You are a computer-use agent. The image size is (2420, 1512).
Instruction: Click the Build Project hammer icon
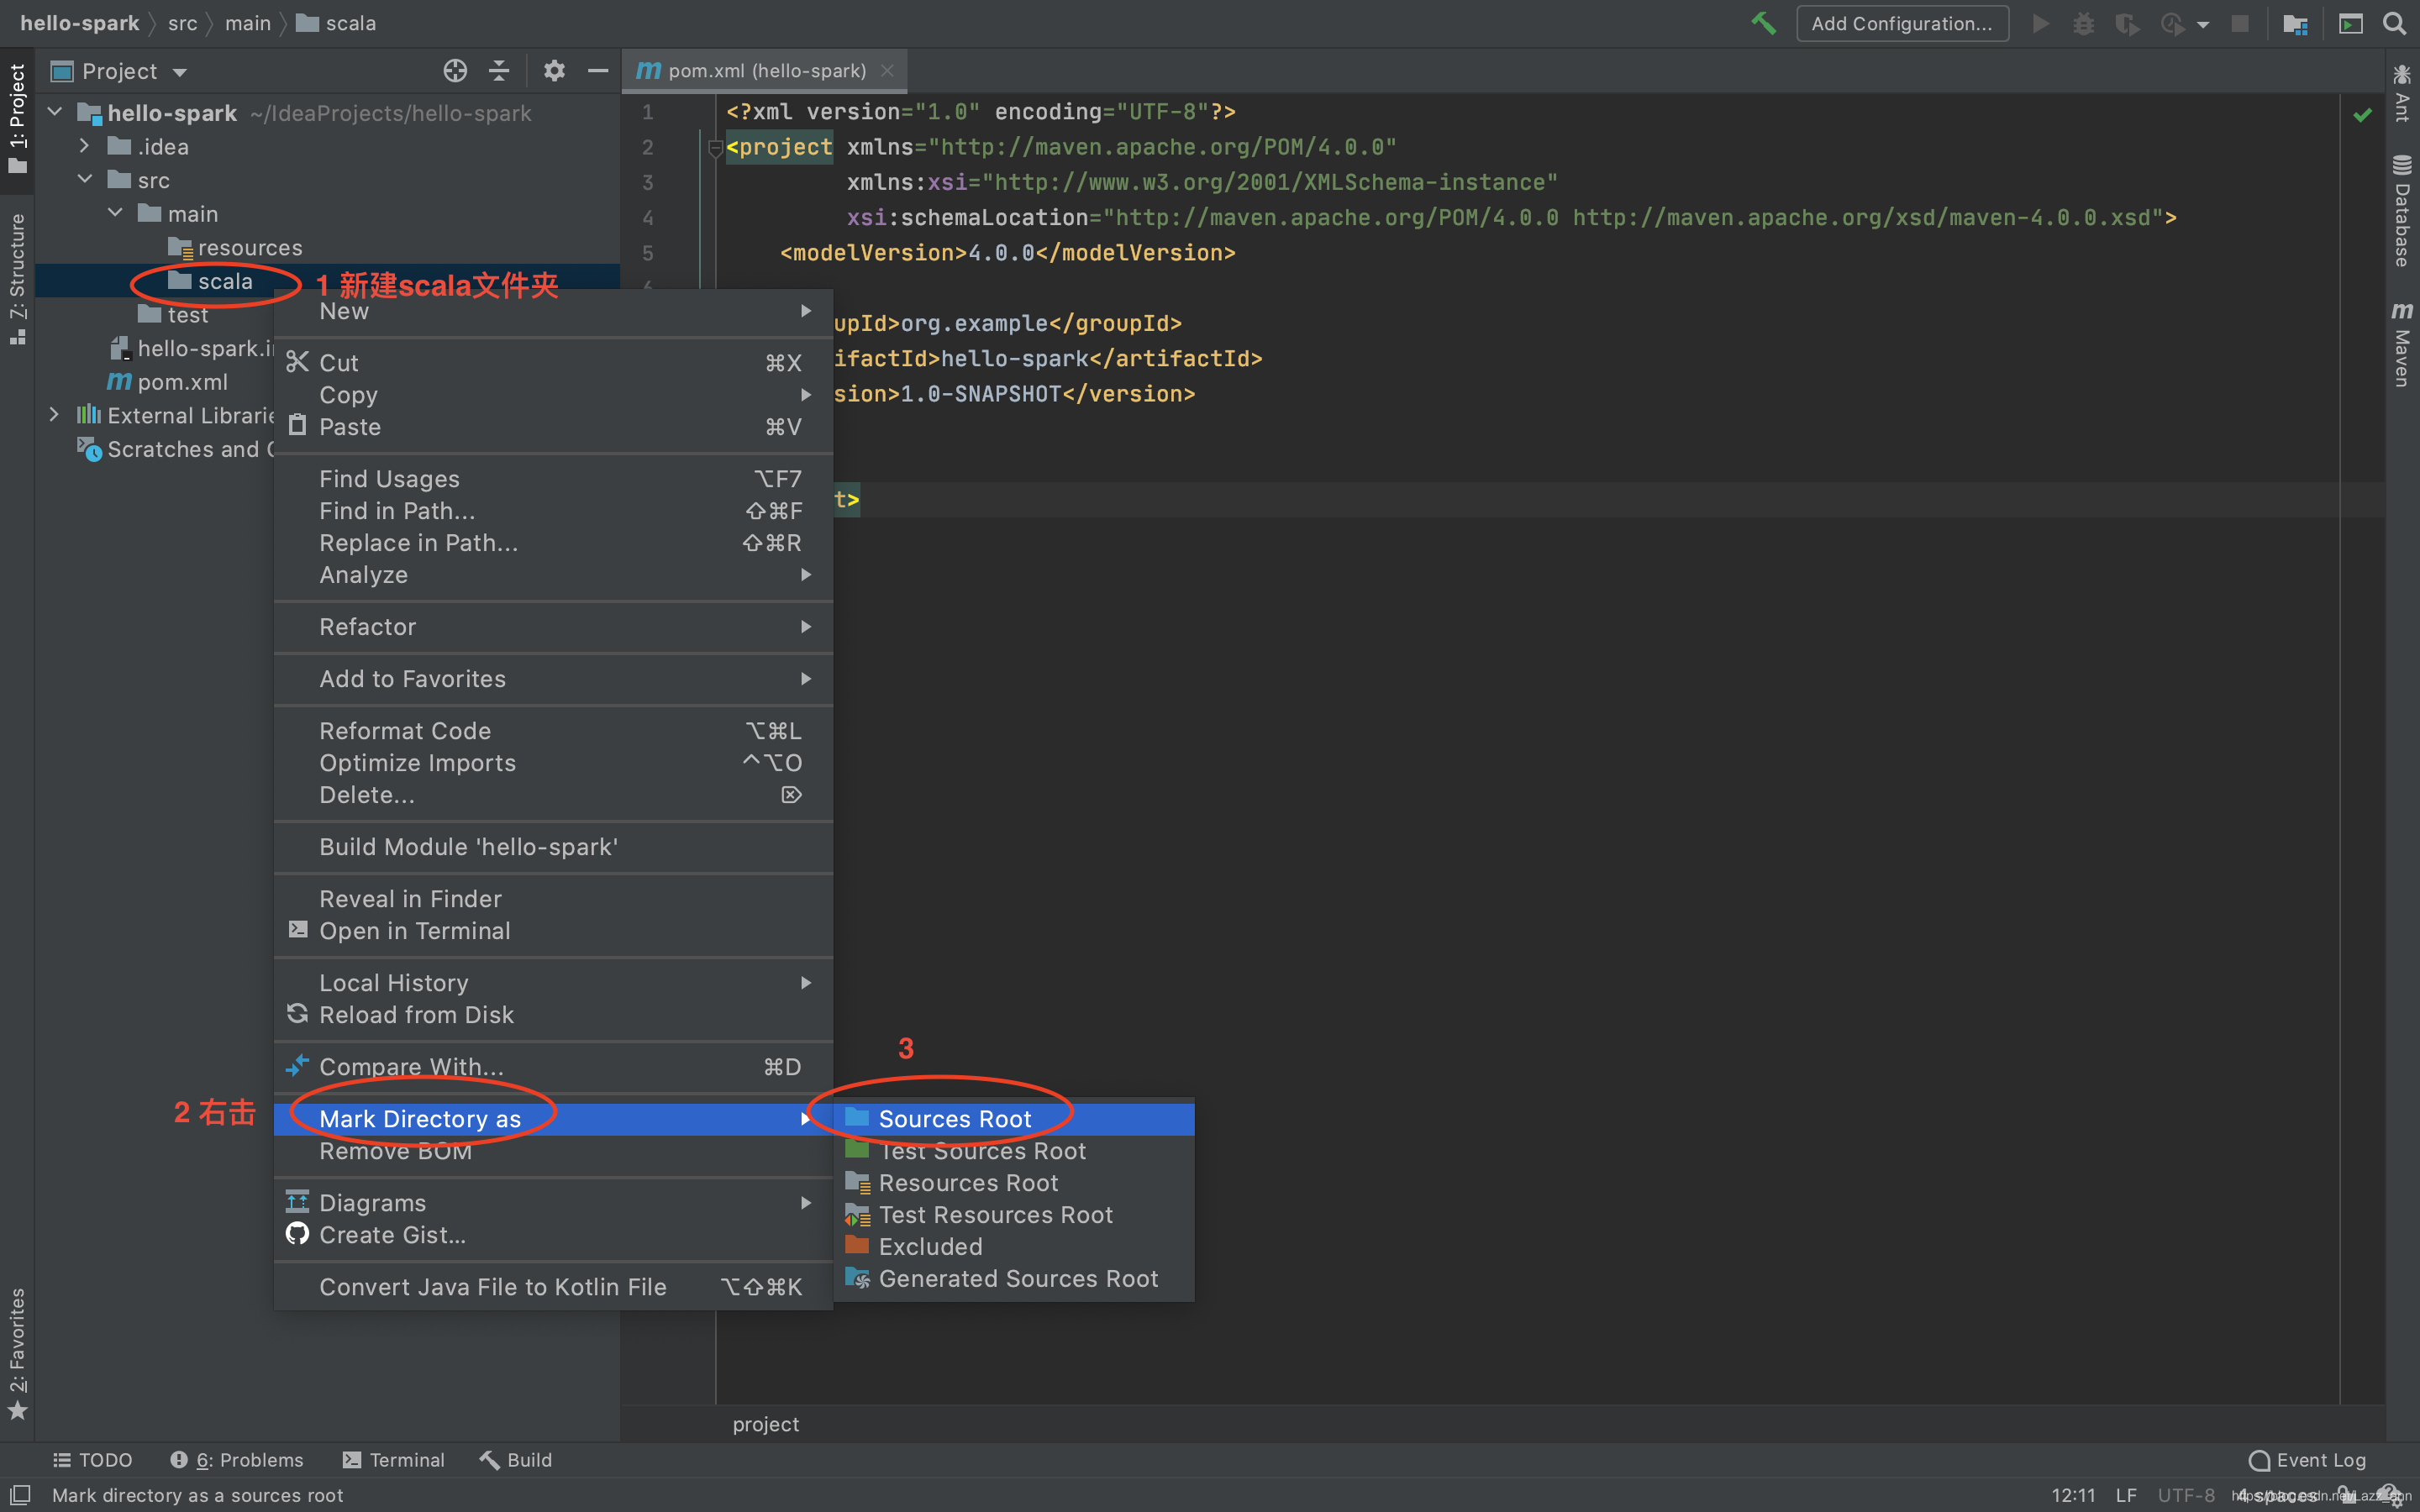coord(1764,23)
